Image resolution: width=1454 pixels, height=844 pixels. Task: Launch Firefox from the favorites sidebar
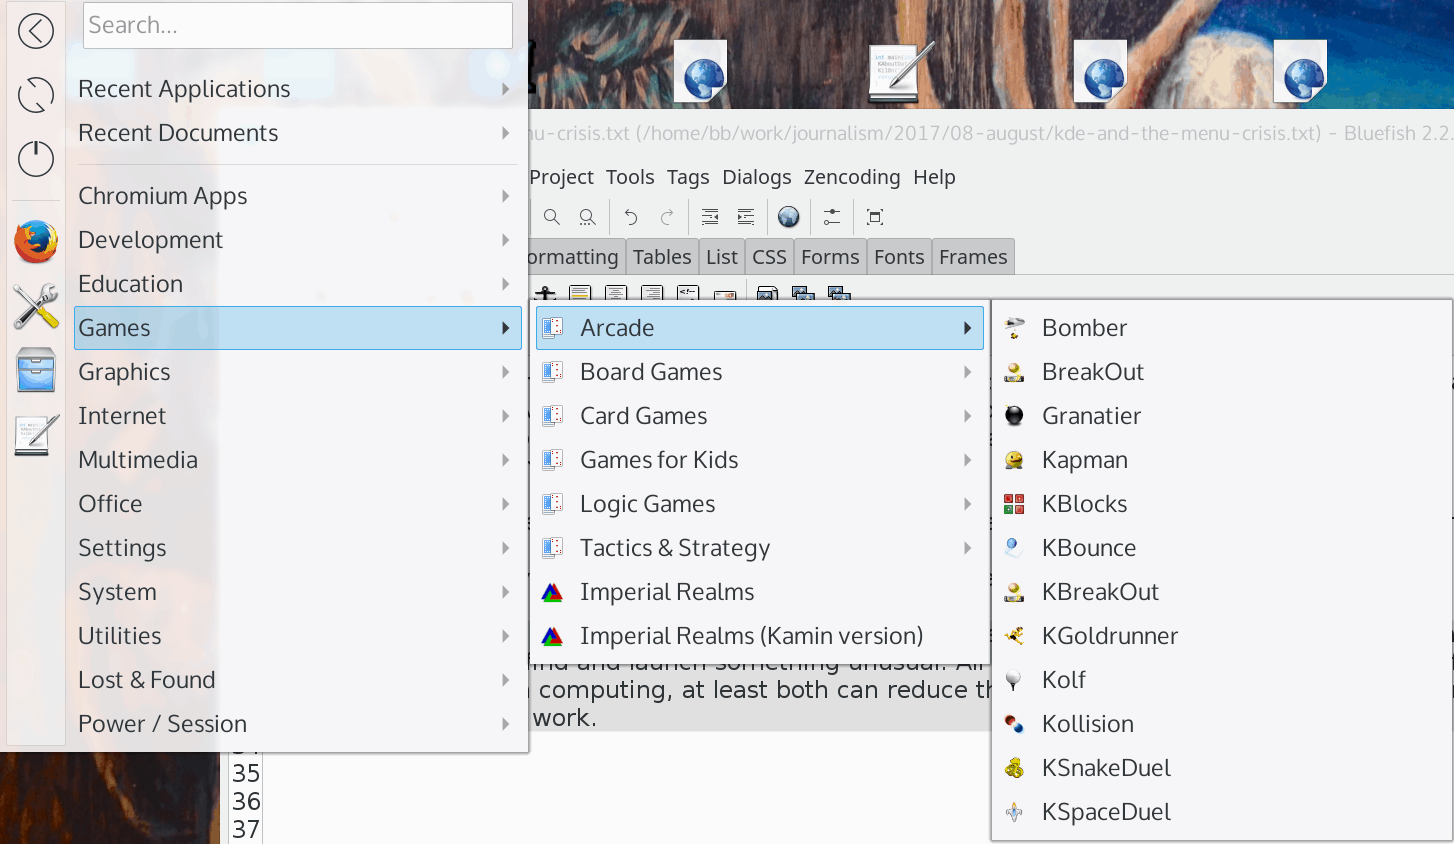pyautogui.click(x=36, y=242)
